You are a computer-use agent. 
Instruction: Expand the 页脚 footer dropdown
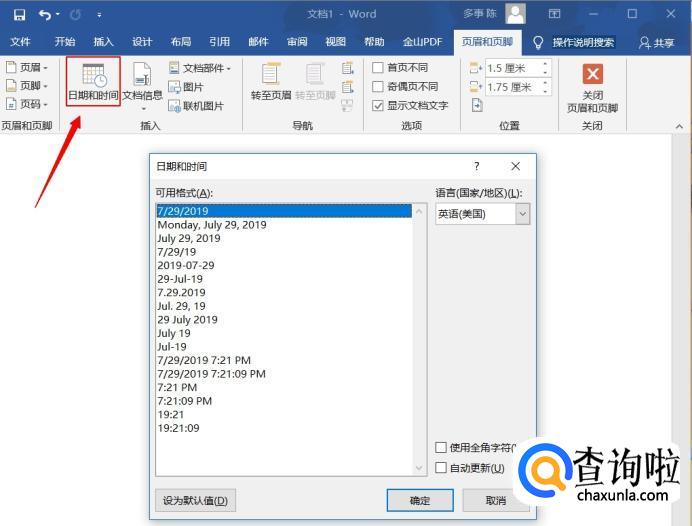(27, 86)
